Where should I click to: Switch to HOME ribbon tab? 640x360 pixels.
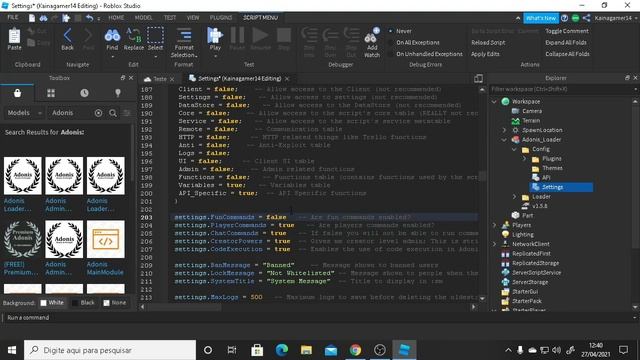pyautogui.click(x=116, y=18)
